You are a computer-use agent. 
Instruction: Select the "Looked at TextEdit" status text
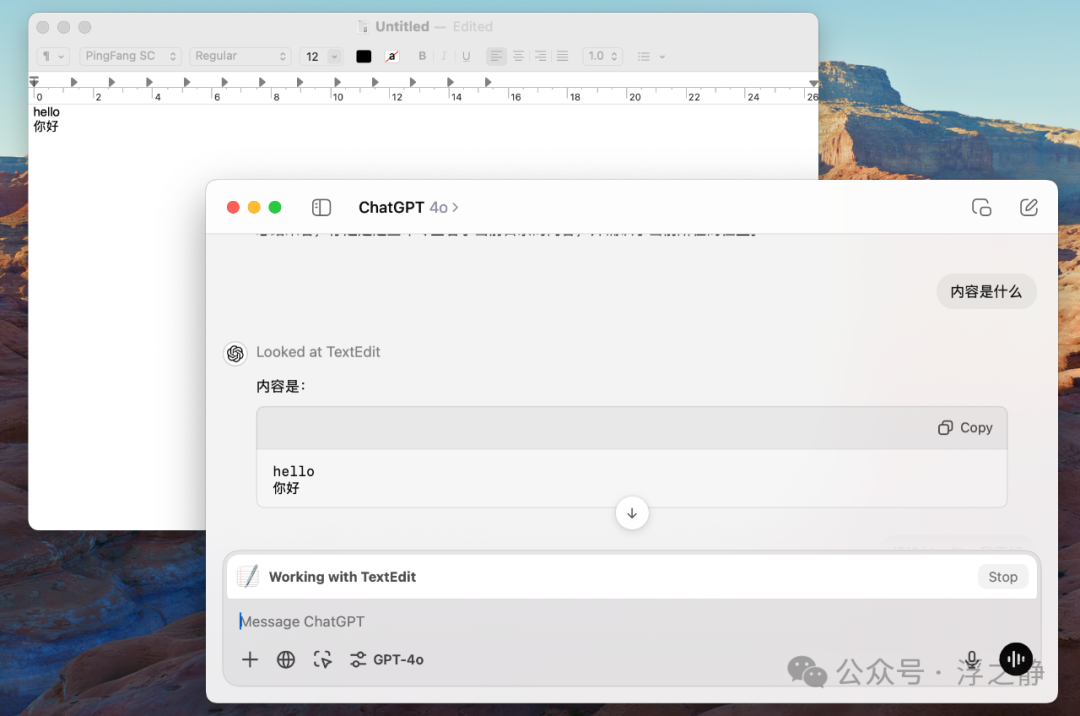pos(318,352)
